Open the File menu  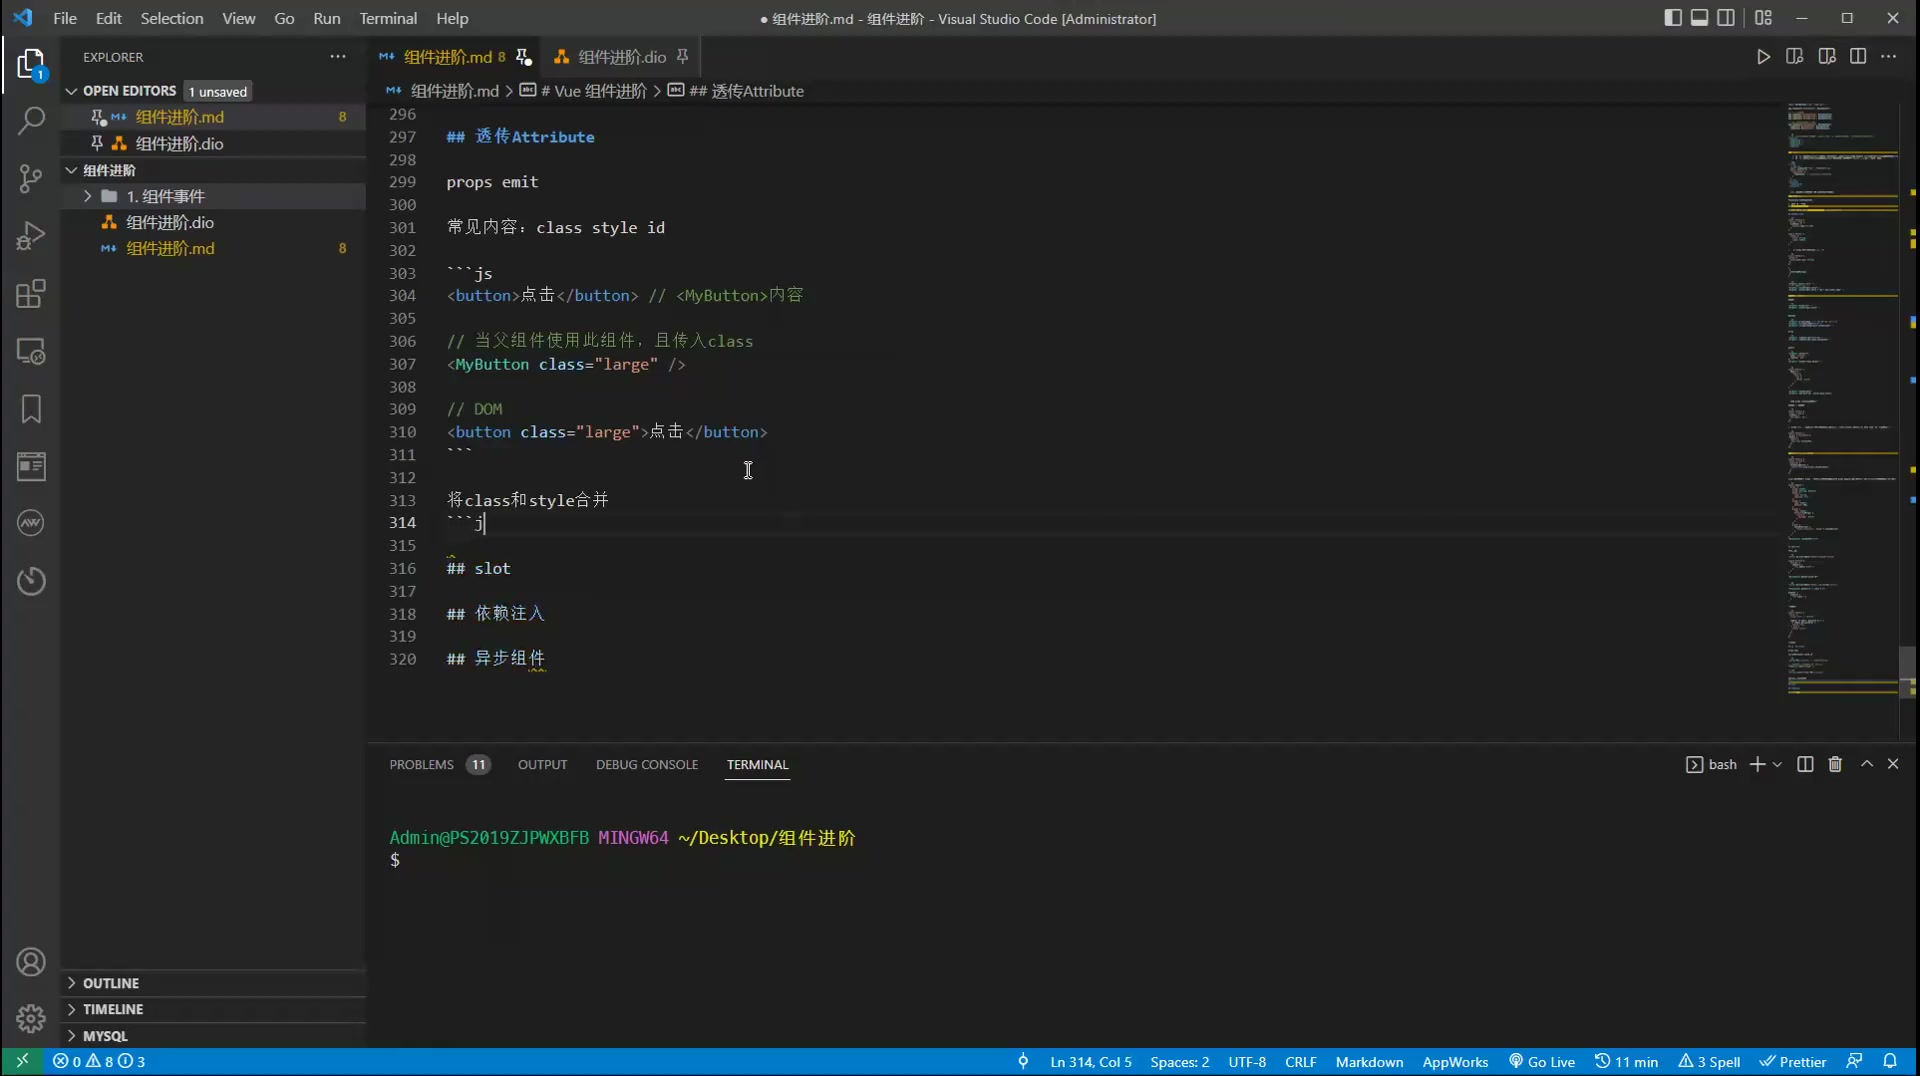65,18
